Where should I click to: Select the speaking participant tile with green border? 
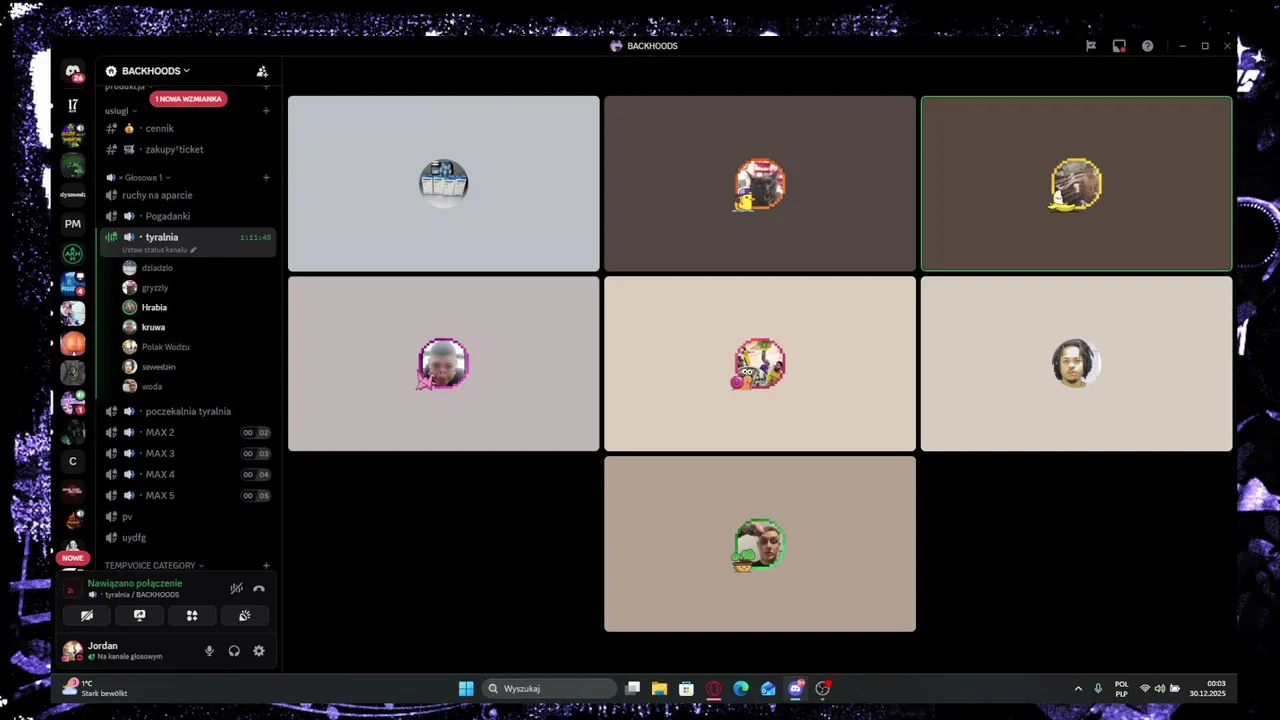[x=1076, y=184]
